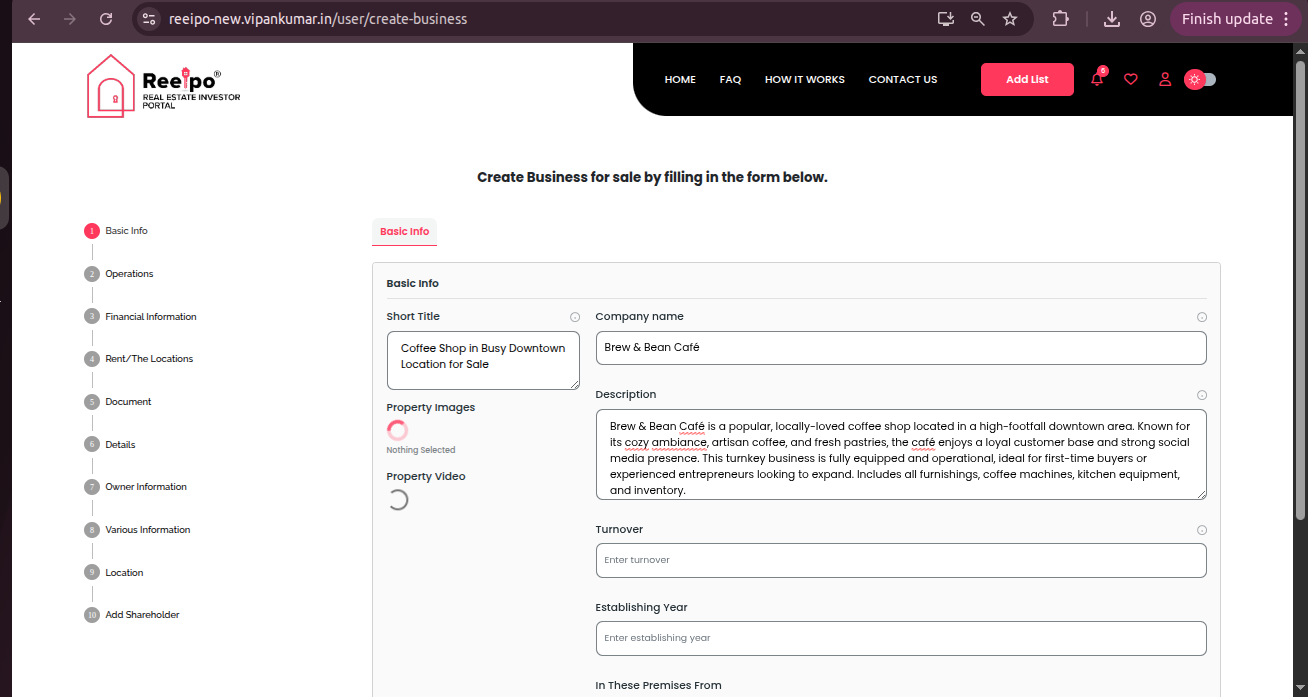Click the user profile icon
1308x697 pixels.
click(x=1164, y=80)
